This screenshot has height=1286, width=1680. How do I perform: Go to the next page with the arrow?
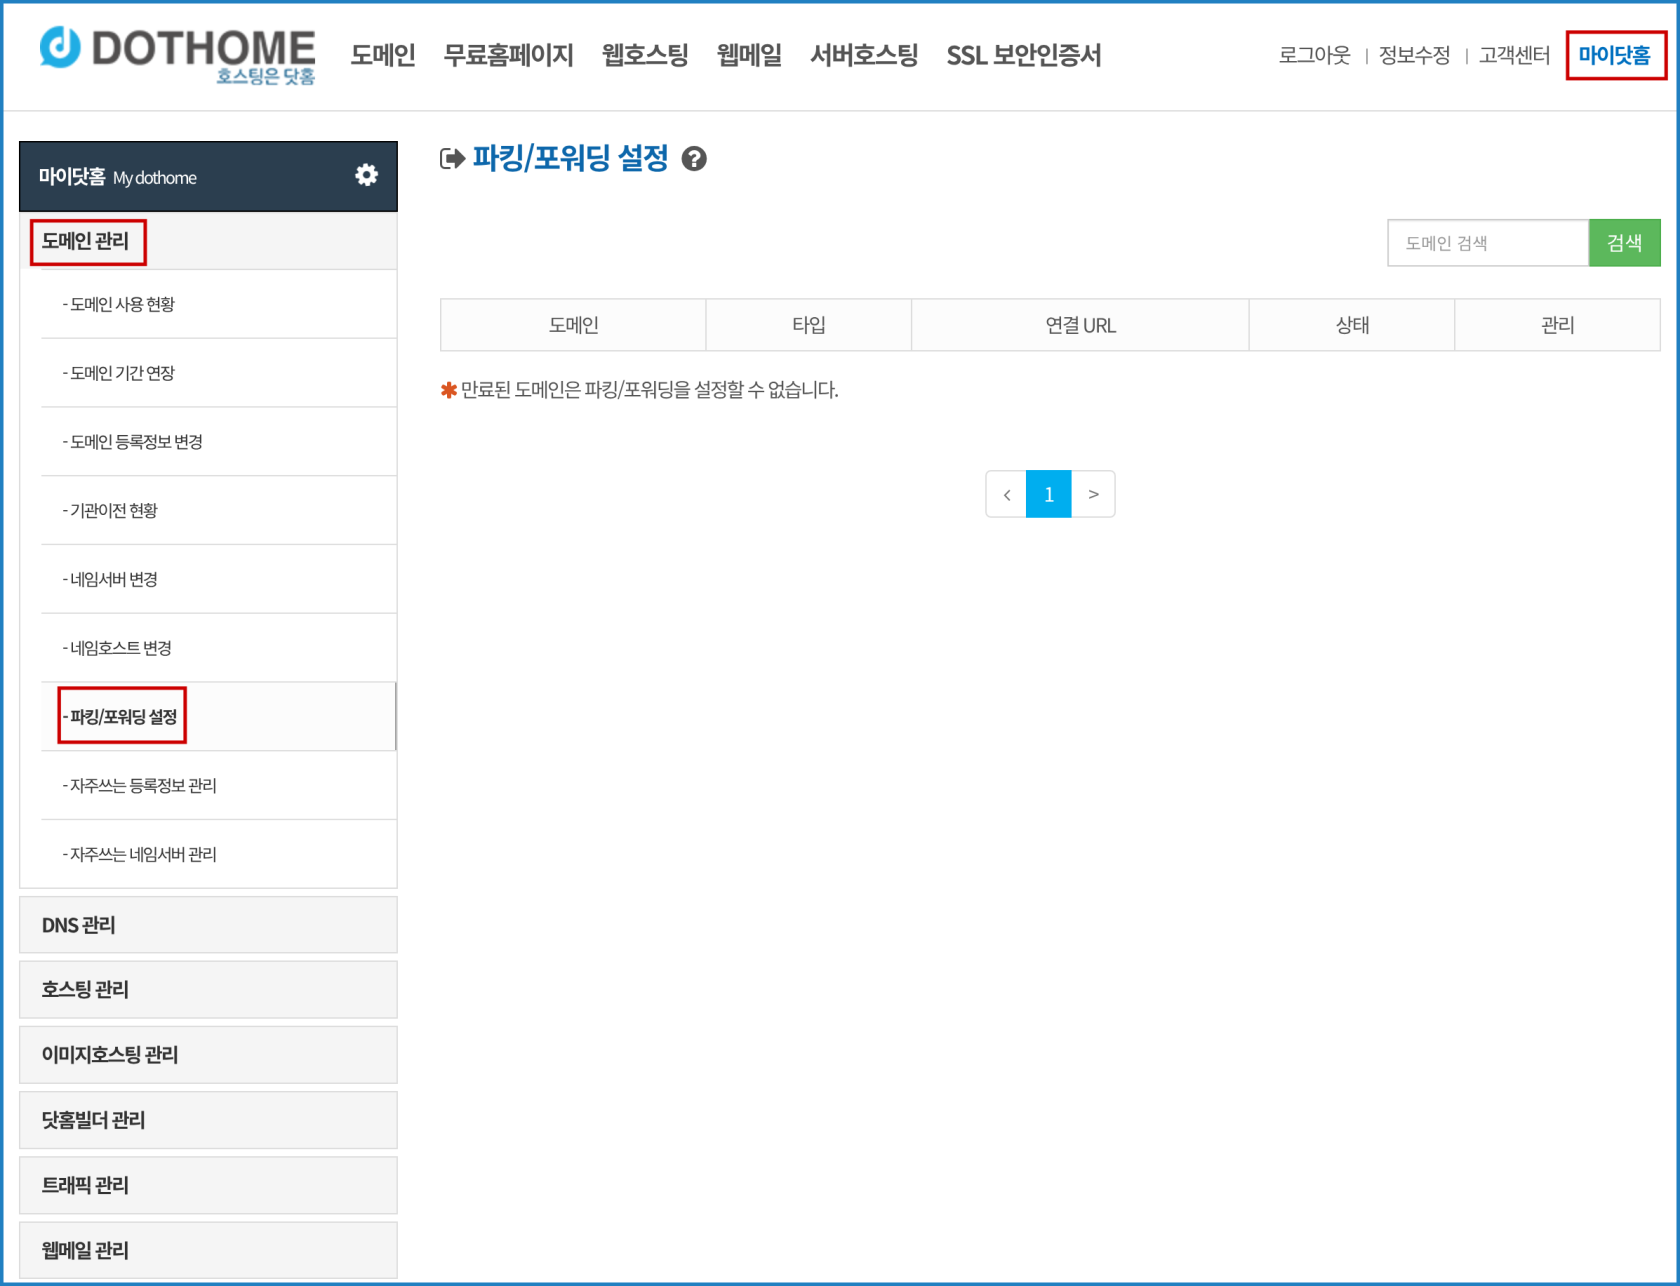click(x=1093, y=493)
